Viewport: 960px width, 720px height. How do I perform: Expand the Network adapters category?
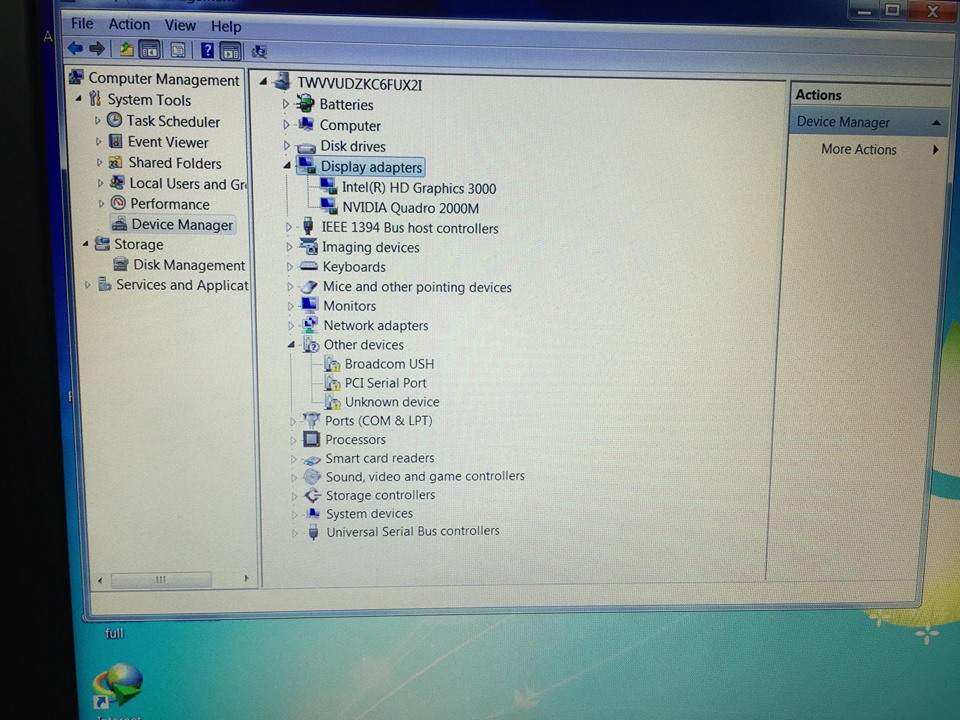click(x=290, y=326)
